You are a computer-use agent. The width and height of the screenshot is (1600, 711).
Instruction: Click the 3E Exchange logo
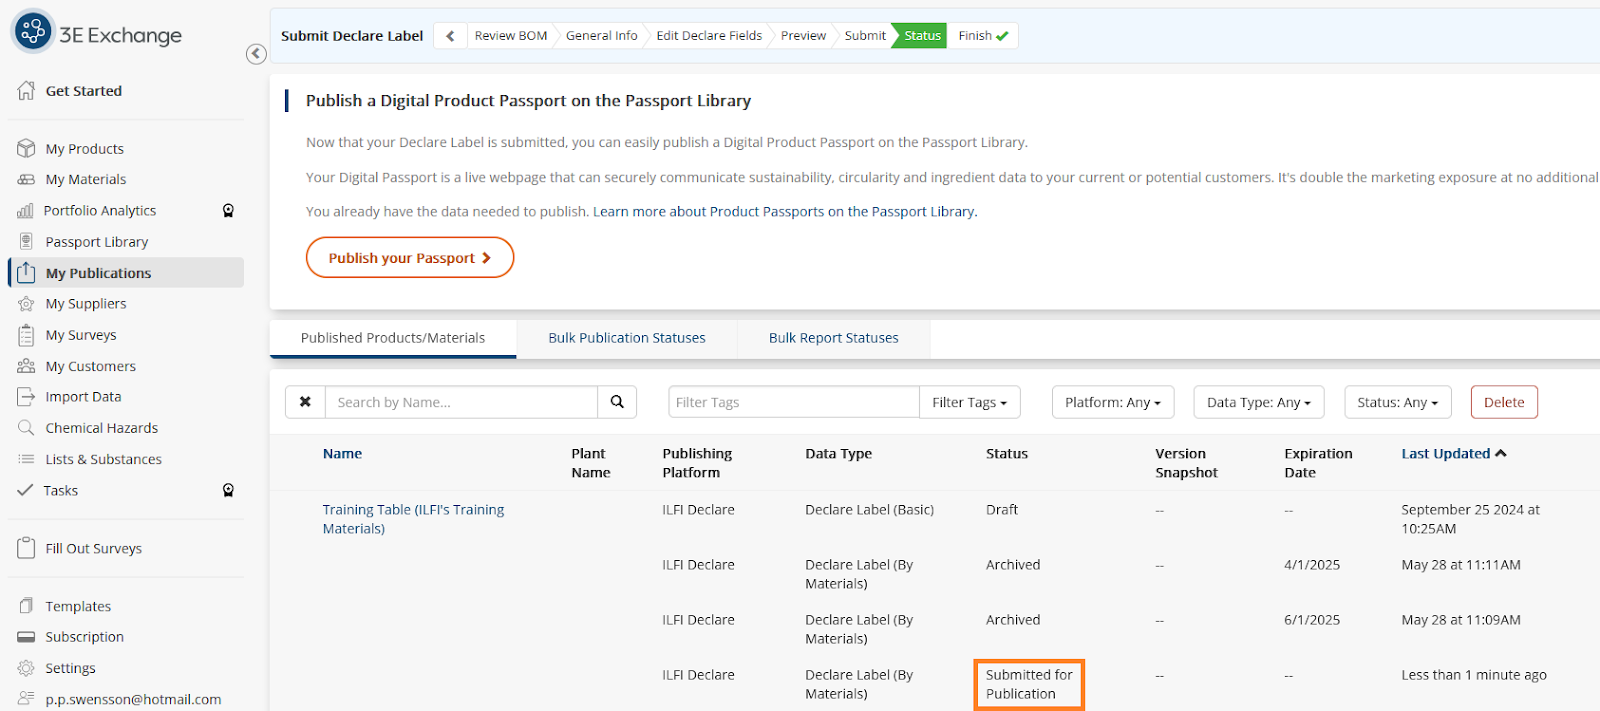pyautogui.click(x=96, y=33)
